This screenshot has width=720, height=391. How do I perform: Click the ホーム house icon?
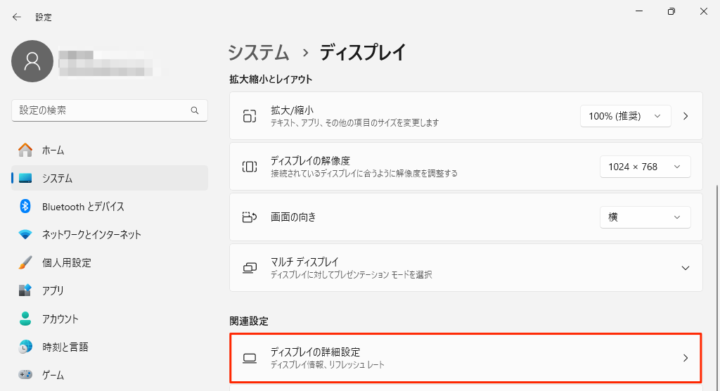[x=25, y=150]
